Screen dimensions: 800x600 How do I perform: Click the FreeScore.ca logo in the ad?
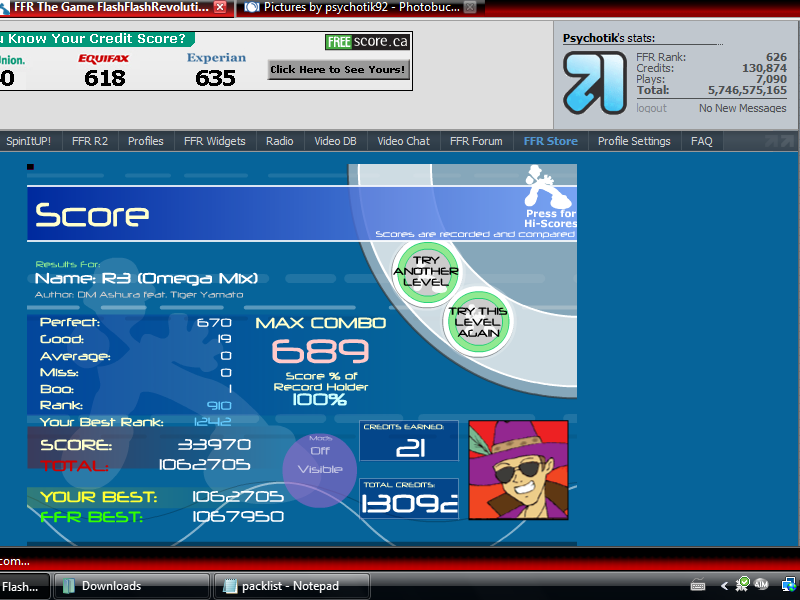pyautogui.click(x=367, y=42)
